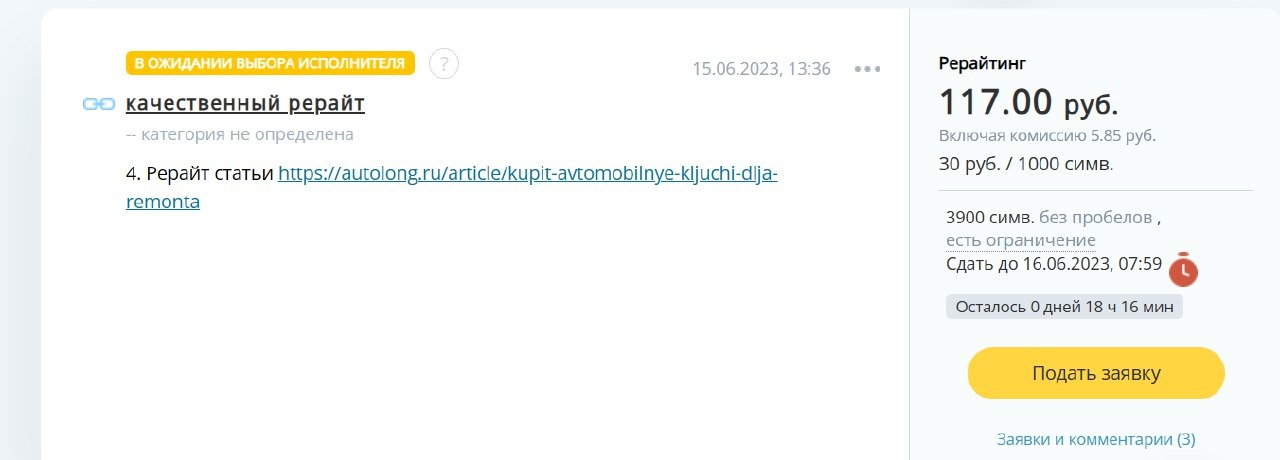Click the Рерайтинг heading
This screenshot has height=460, width=1280.
coord(982,64)
